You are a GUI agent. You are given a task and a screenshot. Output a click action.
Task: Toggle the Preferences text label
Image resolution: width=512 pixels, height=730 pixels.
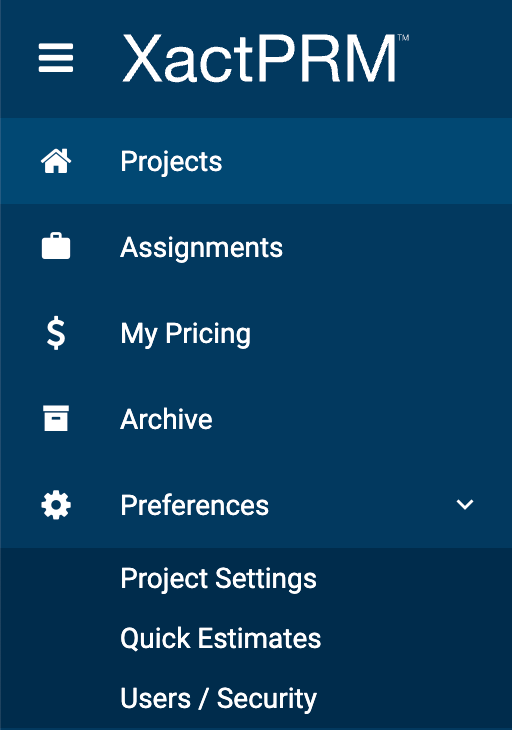195,505
